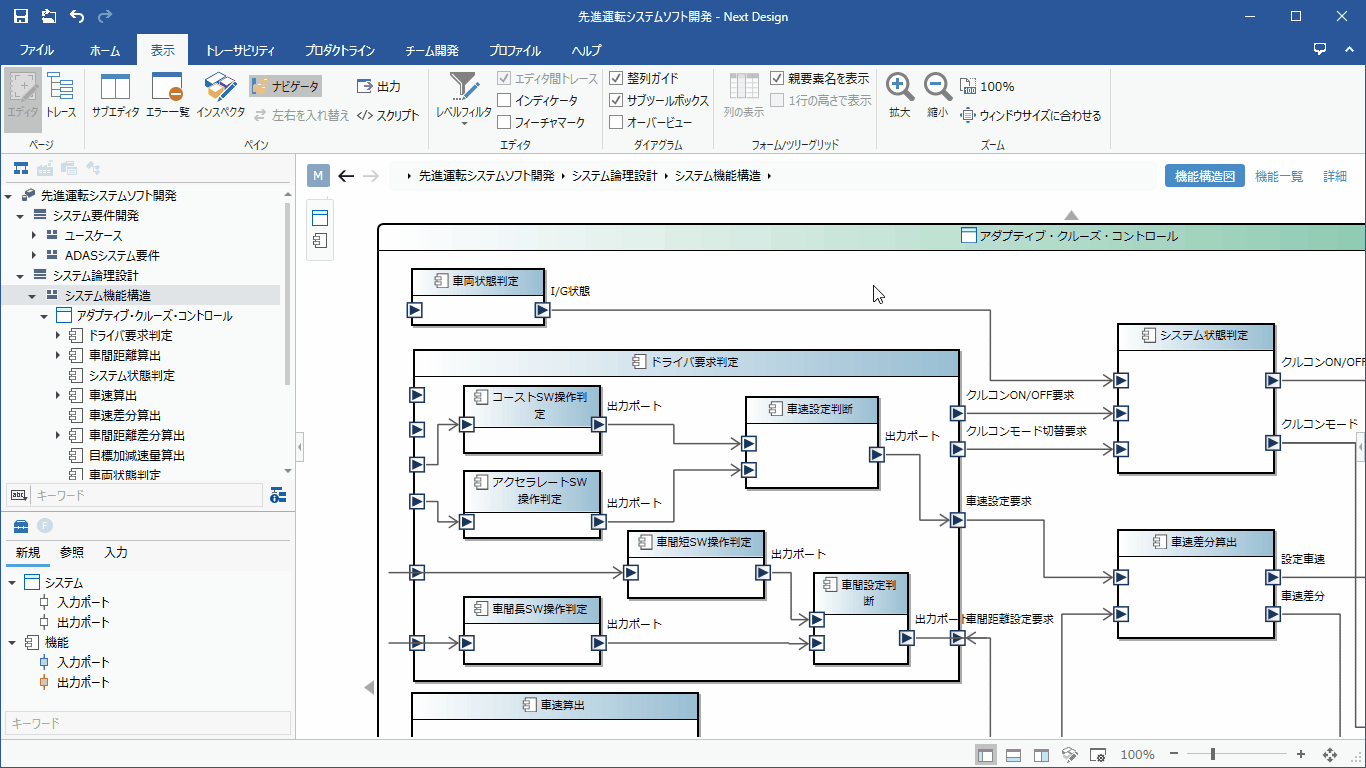Click the M model icon button
The image size is (1366, 768).
coord(318,176)
